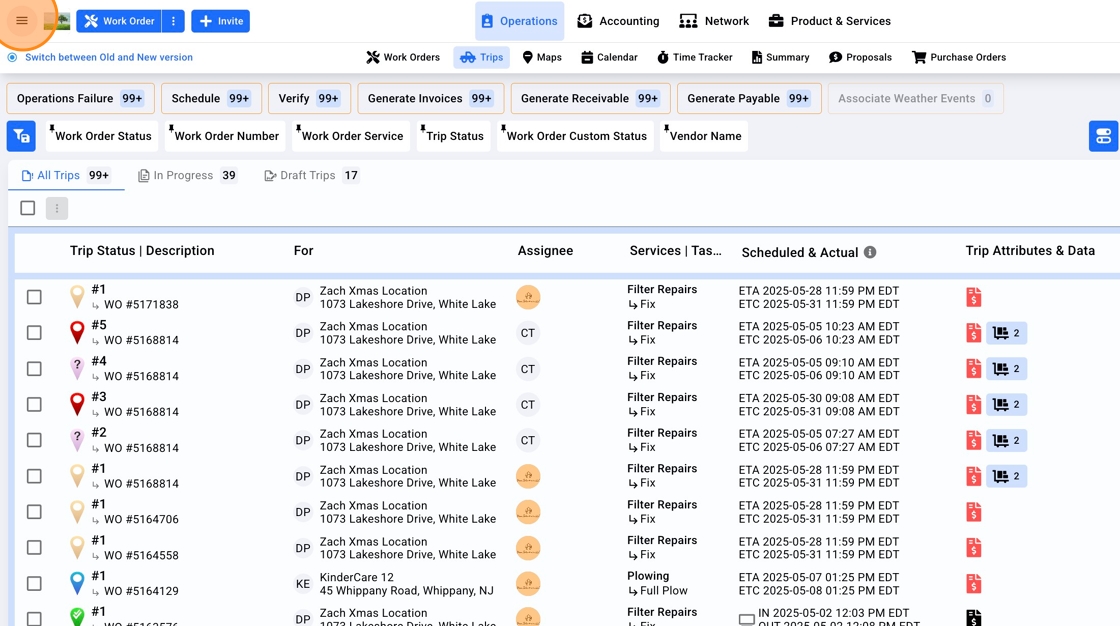Click the blue map pin for WO #5164129
The image size is (1120, 626).
tap(77, 583)
